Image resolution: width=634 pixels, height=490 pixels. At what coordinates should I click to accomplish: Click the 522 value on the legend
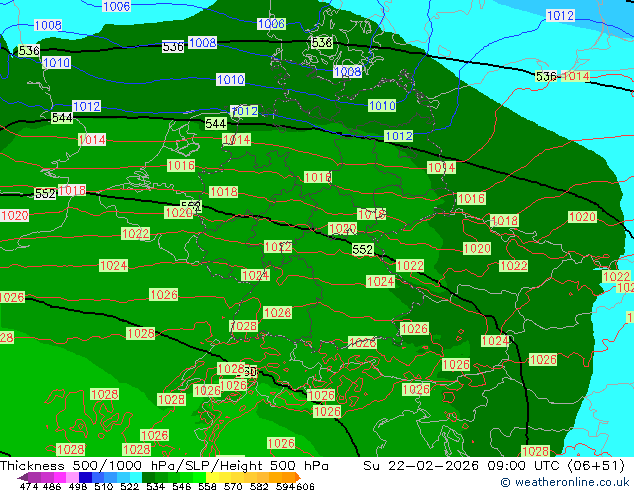129,486
